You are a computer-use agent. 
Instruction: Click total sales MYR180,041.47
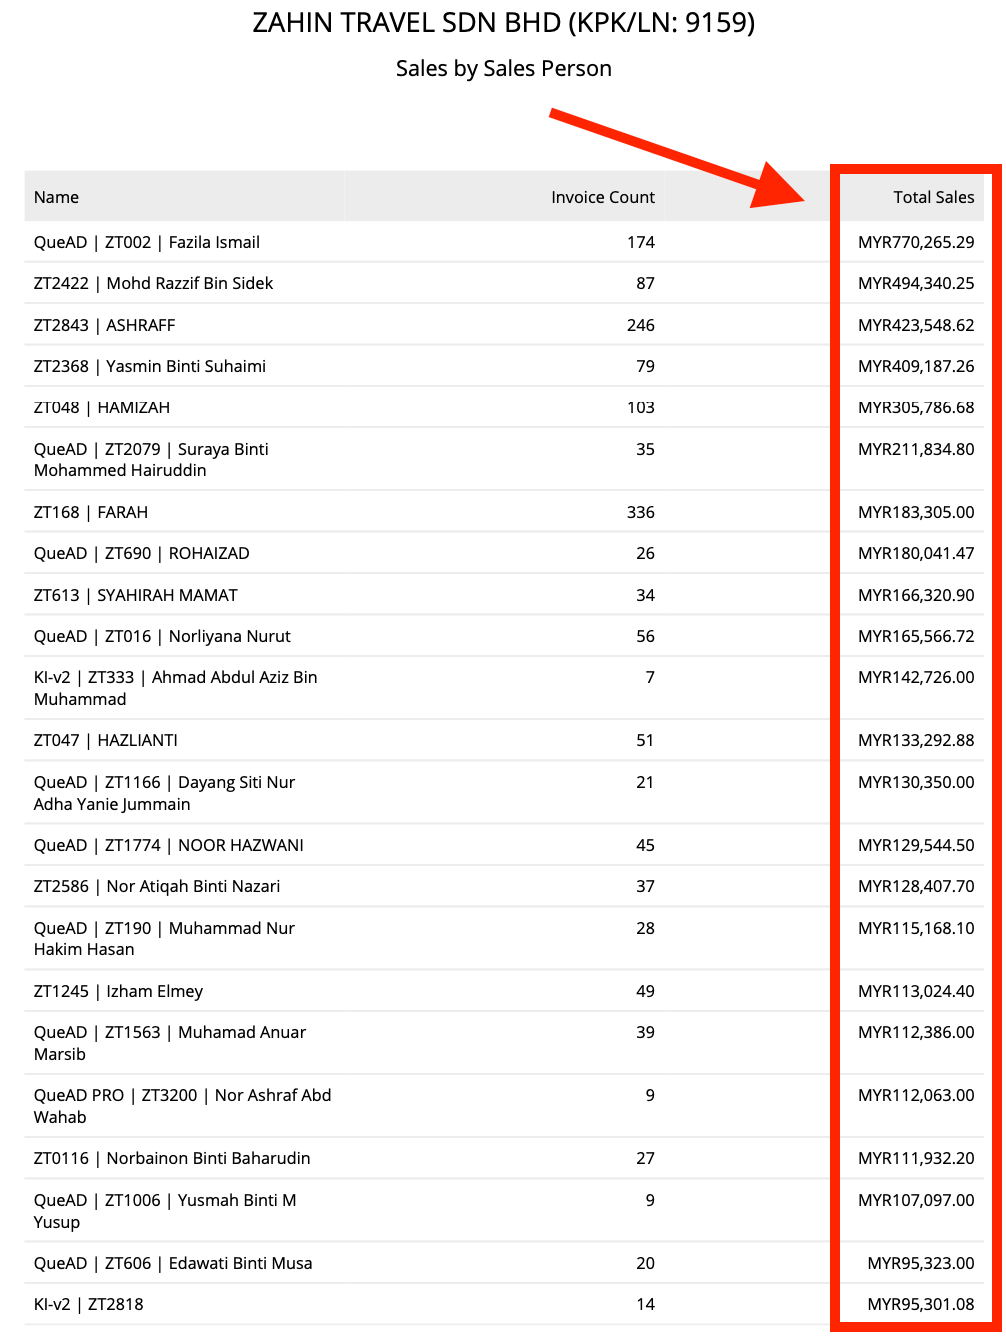pyautogui.click(x=916, y=553)
